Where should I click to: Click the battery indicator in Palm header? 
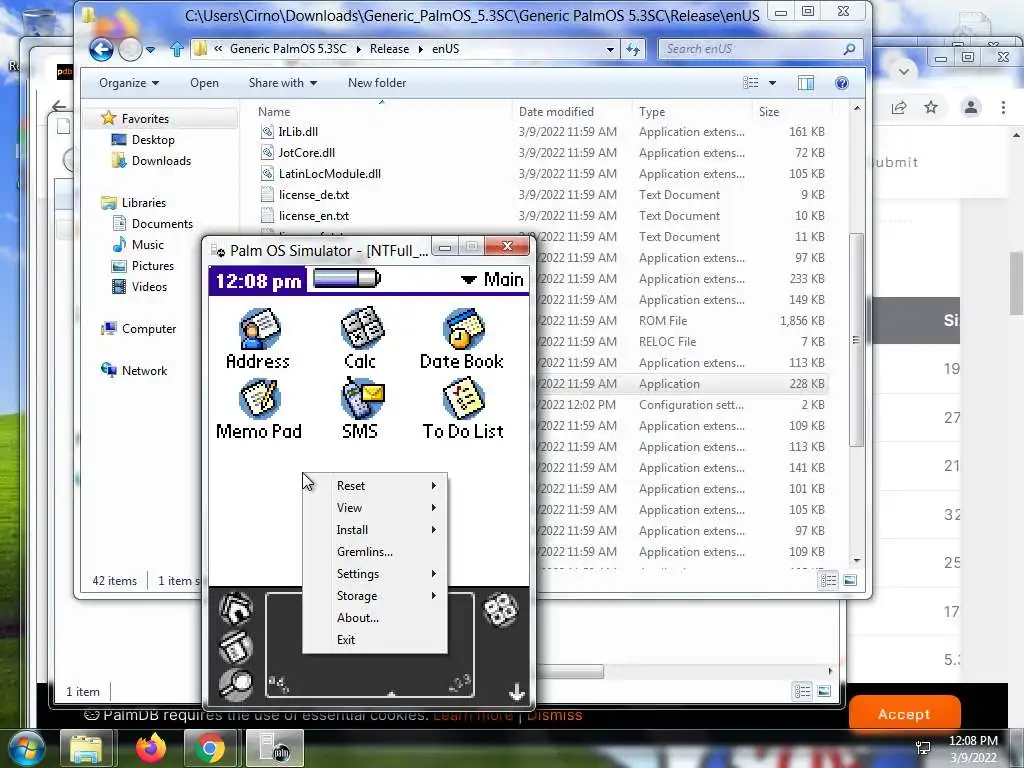click(x=346, y=279)
